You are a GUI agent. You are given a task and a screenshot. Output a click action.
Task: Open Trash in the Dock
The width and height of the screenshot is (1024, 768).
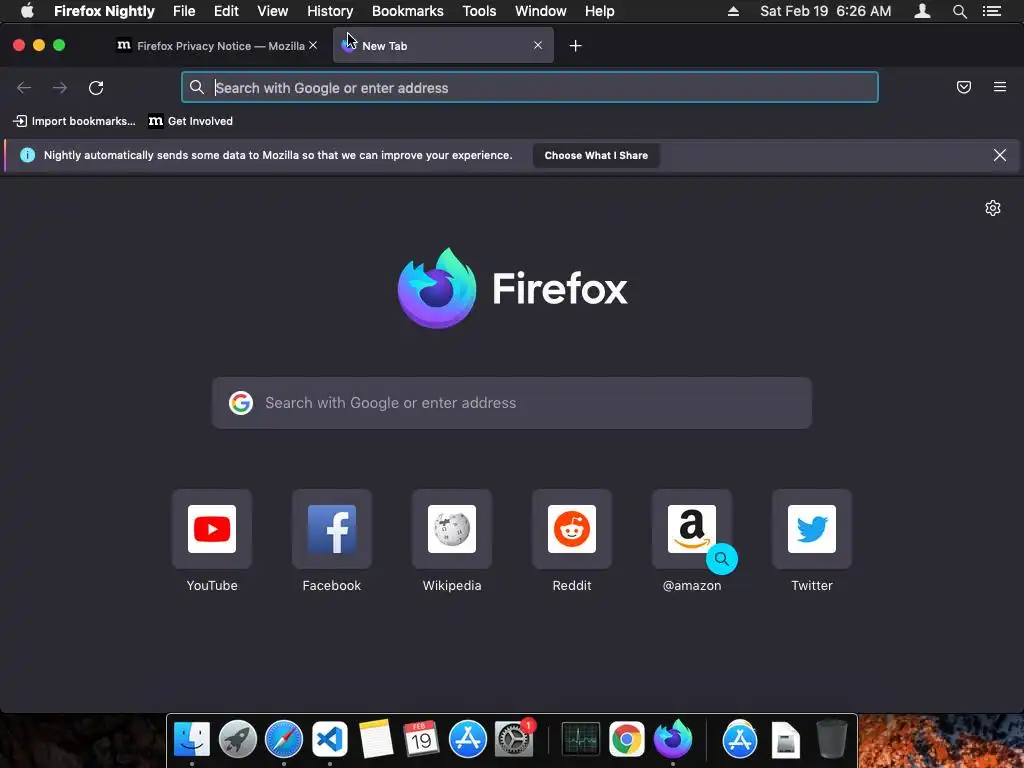[831, 739]
